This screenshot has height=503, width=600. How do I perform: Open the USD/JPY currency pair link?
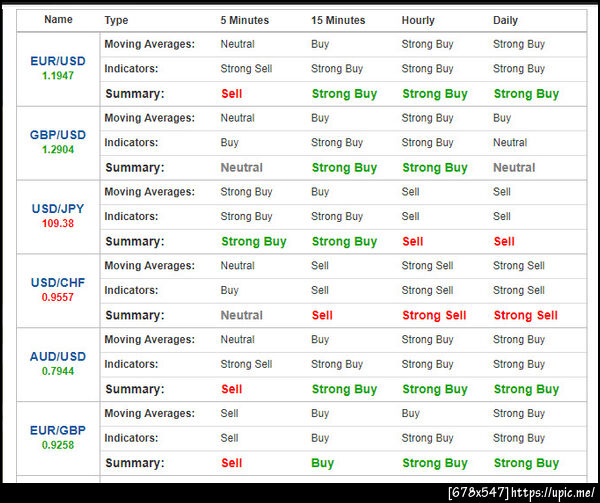[x=58, y=209]
